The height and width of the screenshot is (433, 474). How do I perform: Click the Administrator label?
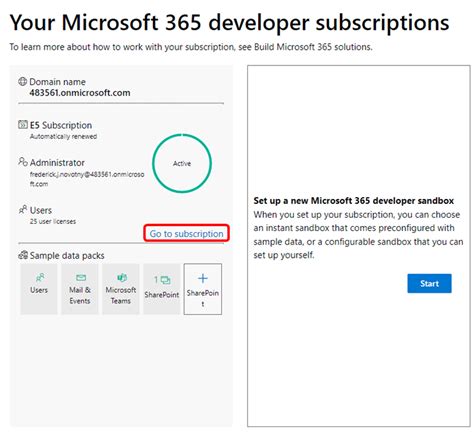[57, 163]
